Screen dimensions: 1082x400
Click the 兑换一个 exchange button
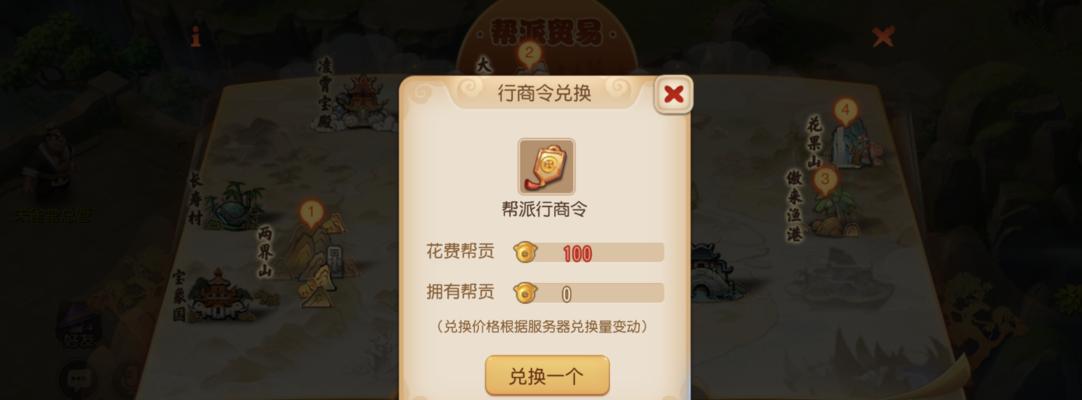click(547, 376)
